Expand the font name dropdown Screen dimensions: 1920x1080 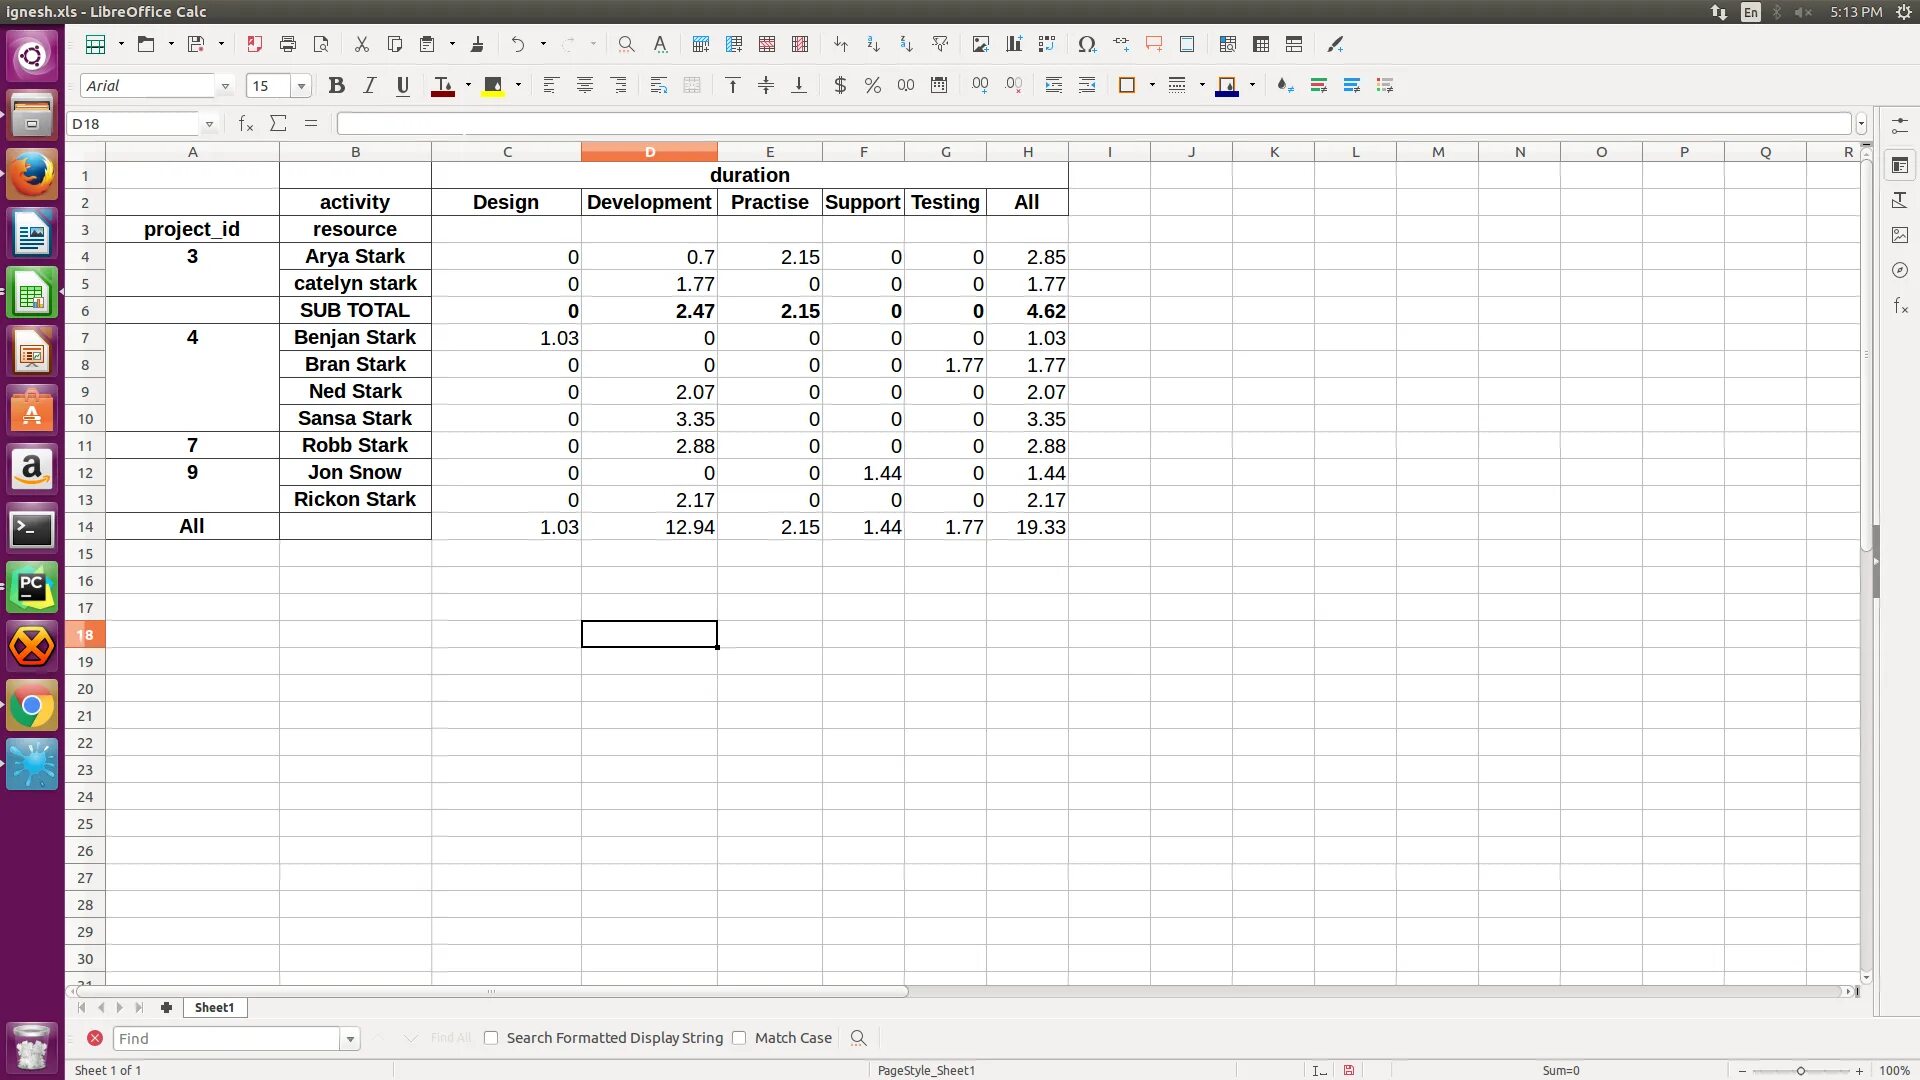pos(225,86)
